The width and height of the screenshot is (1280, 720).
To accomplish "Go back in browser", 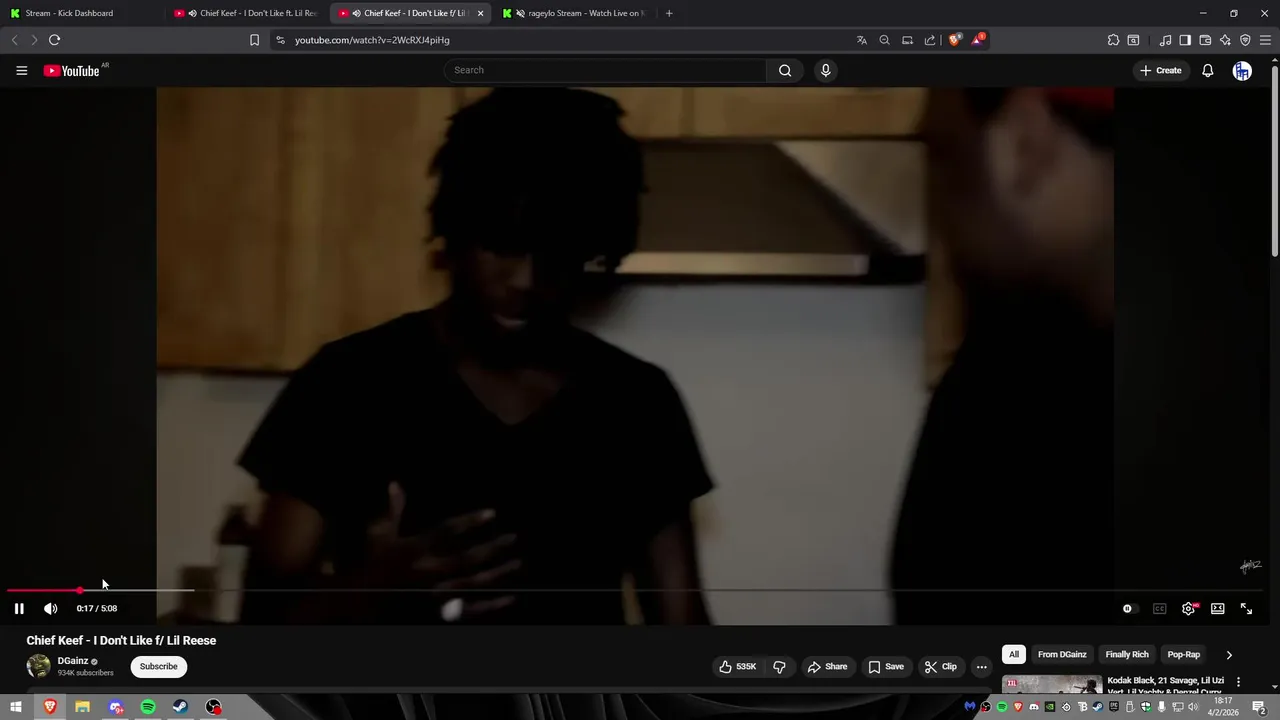I will 14,40.
